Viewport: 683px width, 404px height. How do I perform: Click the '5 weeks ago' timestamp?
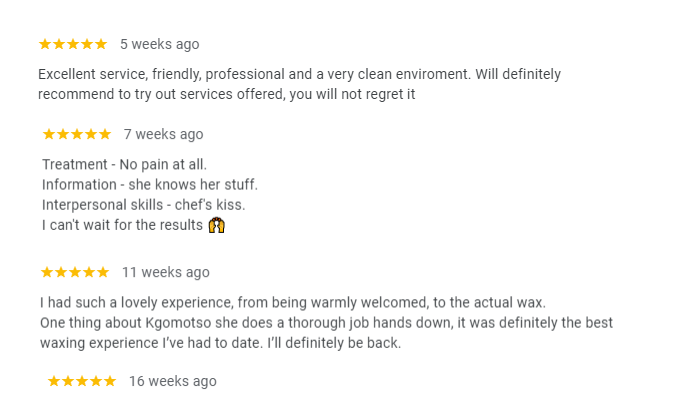point(159,44)
